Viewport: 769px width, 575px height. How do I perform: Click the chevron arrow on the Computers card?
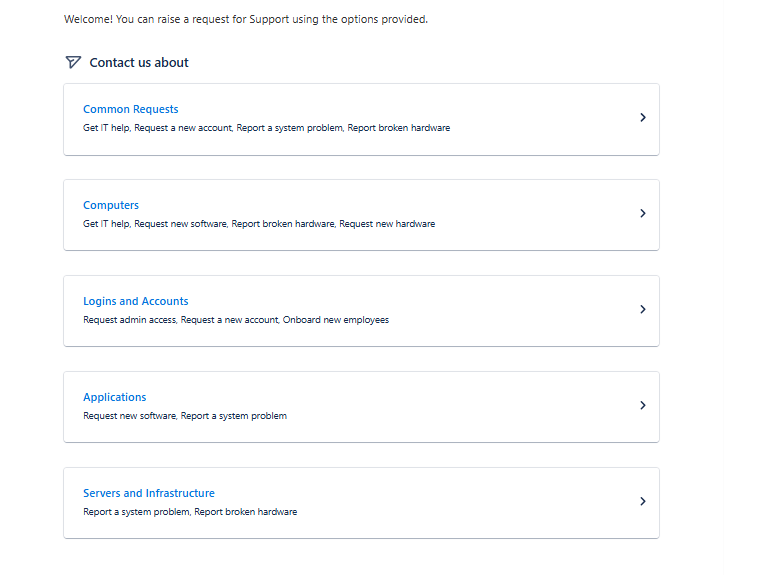pyautogui.click(x=643, y=214)
